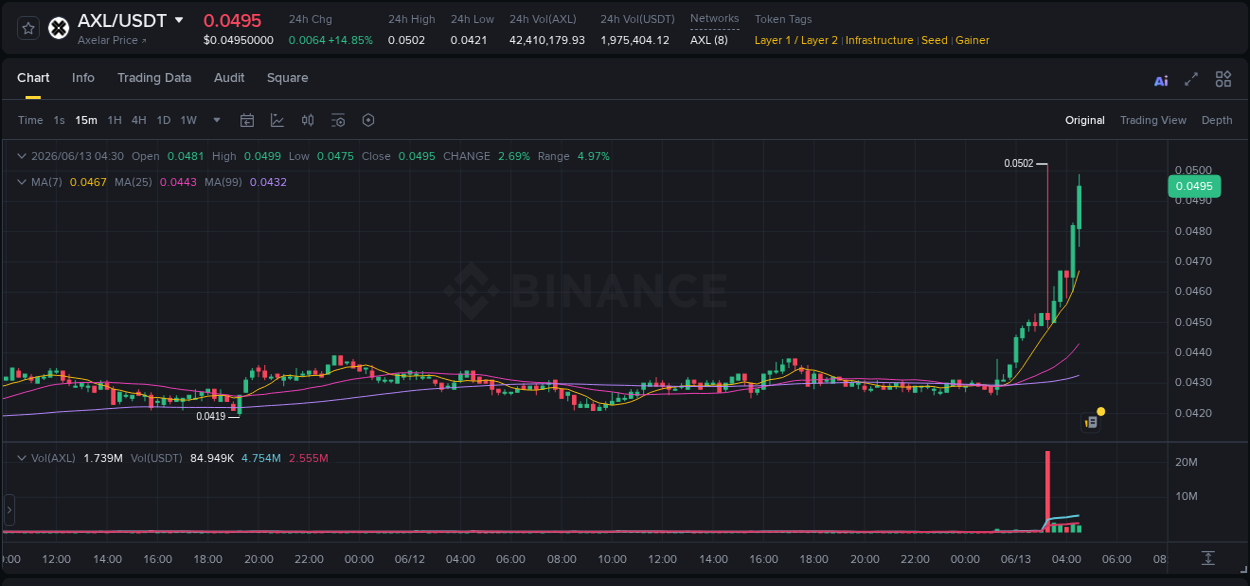This screenshot has height=586, width=1250.
Task: Add AXL/USDT to favorites with star
Action: (28, 28)
